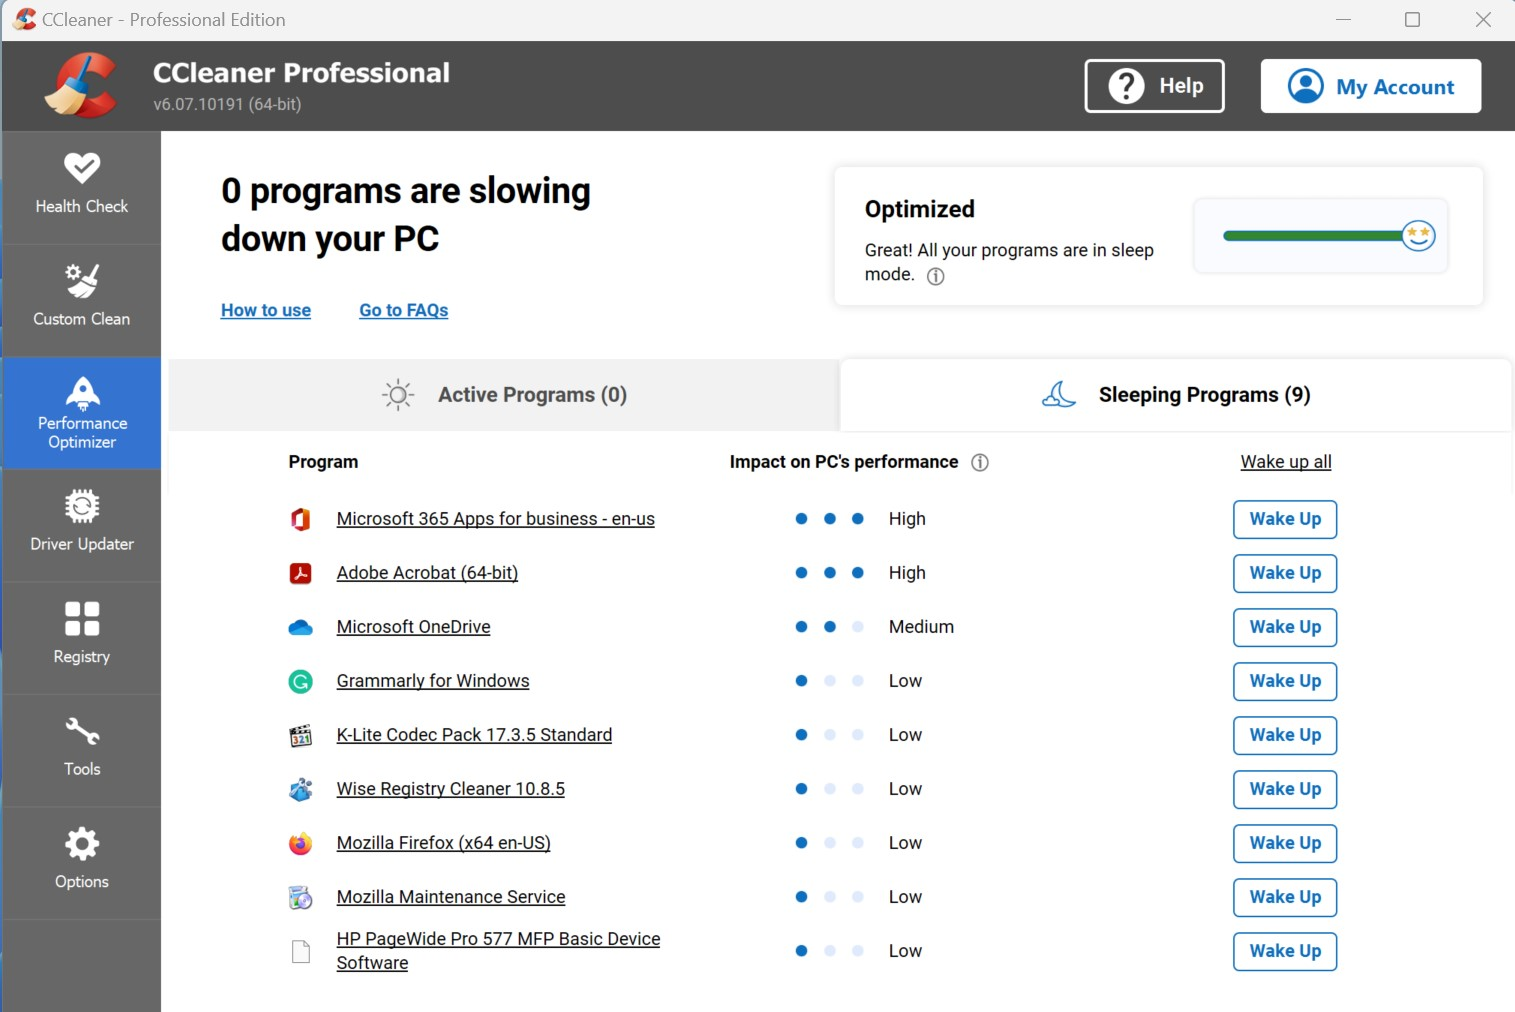This screenshot has height=1012, width=1515.
Task: Wake up Adobe Acrobat (64-bit)
Action: tap(1284, 573)
